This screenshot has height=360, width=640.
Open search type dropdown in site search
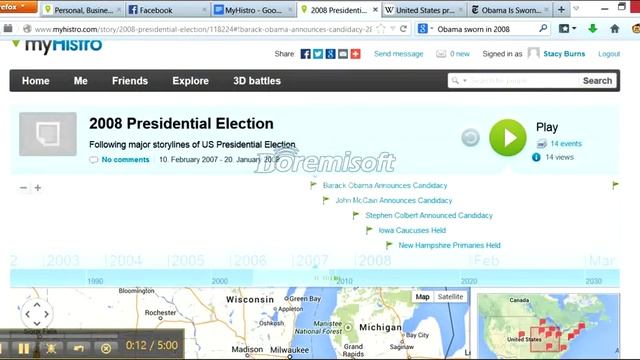point(464,81)
